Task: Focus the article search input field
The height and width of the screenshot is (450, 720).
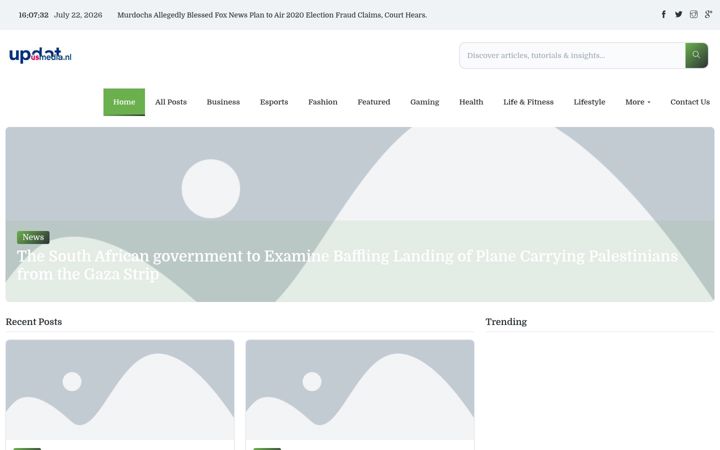Action: coord(572,55)
